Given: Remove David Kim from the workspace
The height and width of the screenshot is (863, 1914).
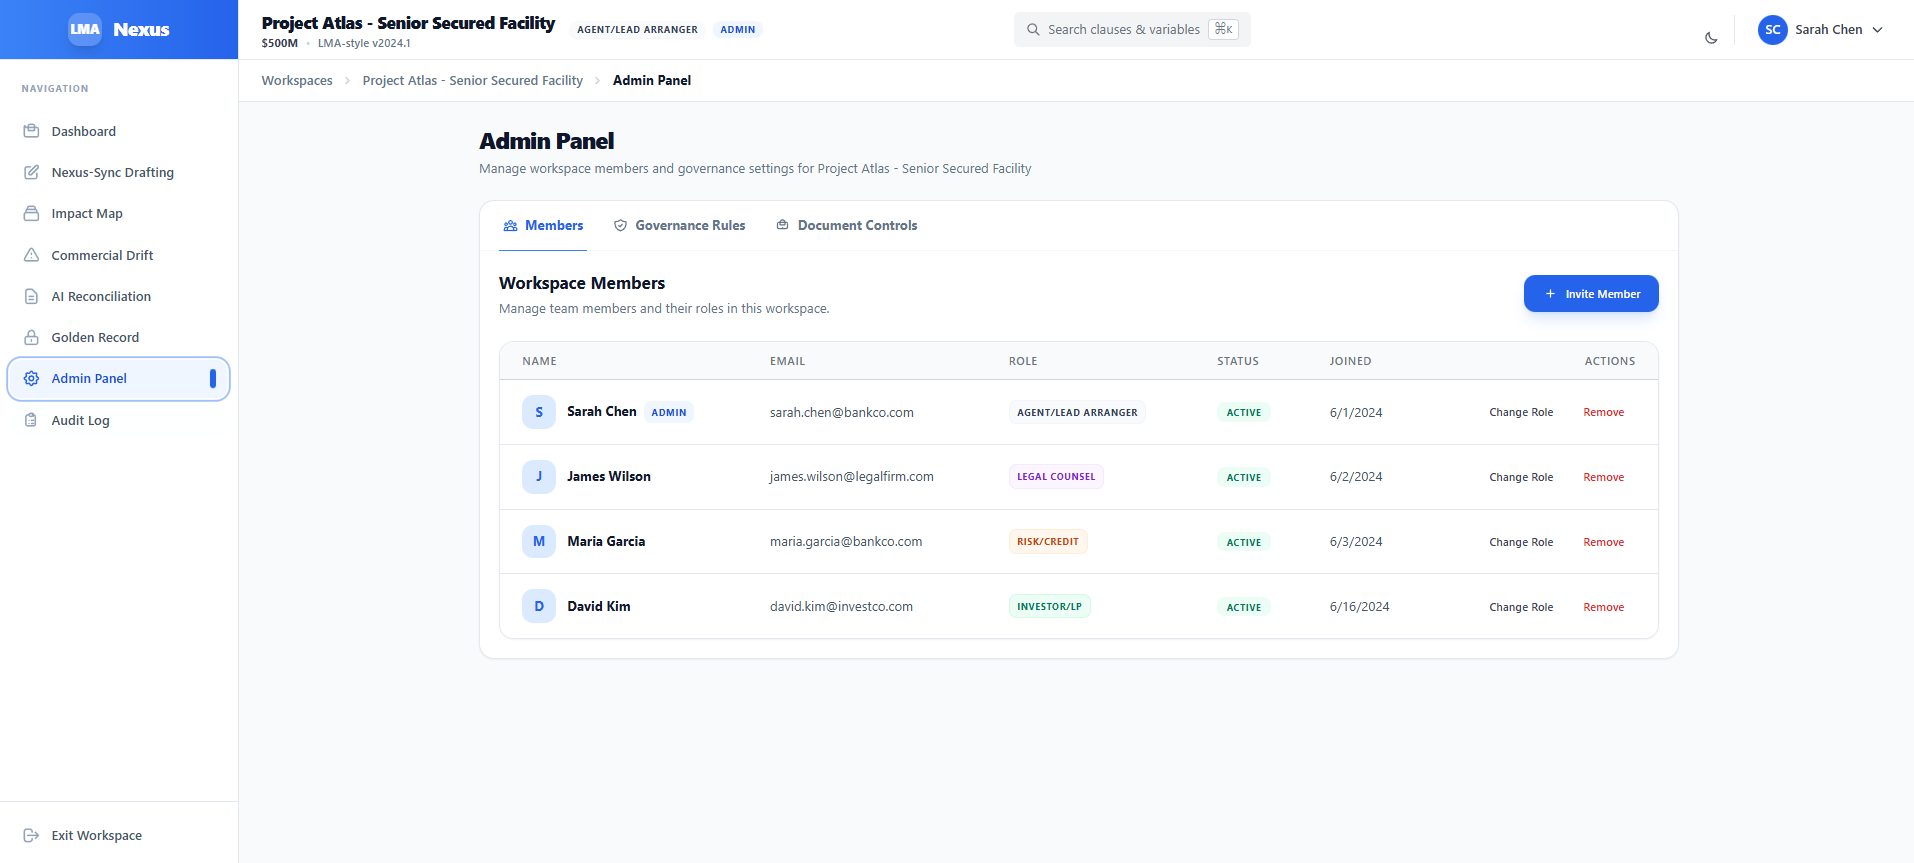Looking at the screenshot, I should pyautogui.click(x=1603, y=607).
